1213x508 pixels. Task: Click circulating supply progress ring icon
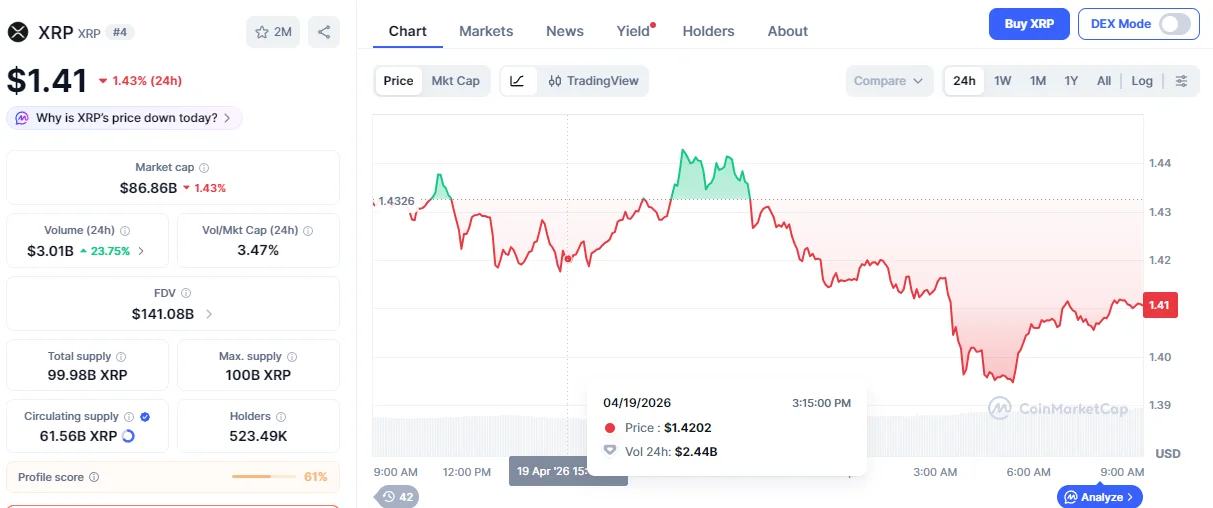coord(129,436)
